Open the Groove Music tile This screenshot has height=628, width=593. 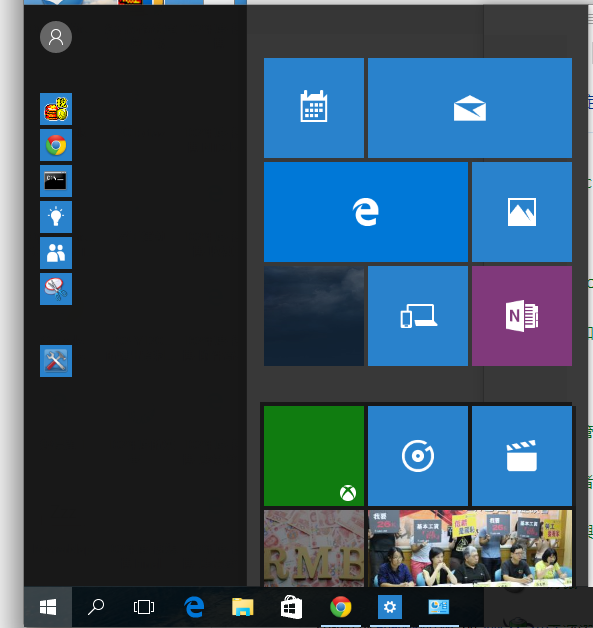coord(418,456)
